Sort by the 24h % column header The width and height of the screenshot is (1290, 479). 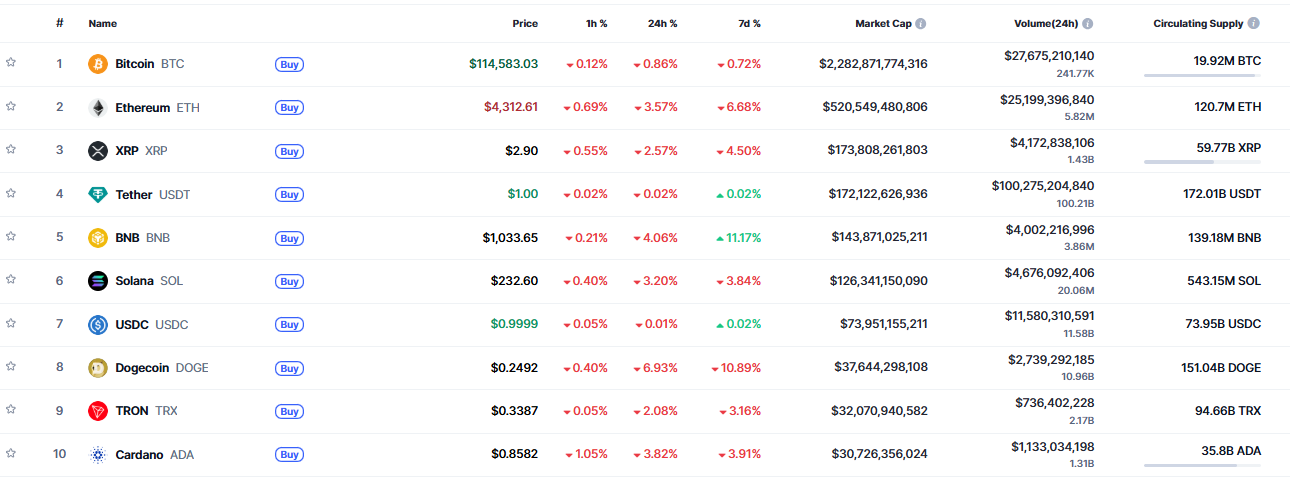click(662, 24)
